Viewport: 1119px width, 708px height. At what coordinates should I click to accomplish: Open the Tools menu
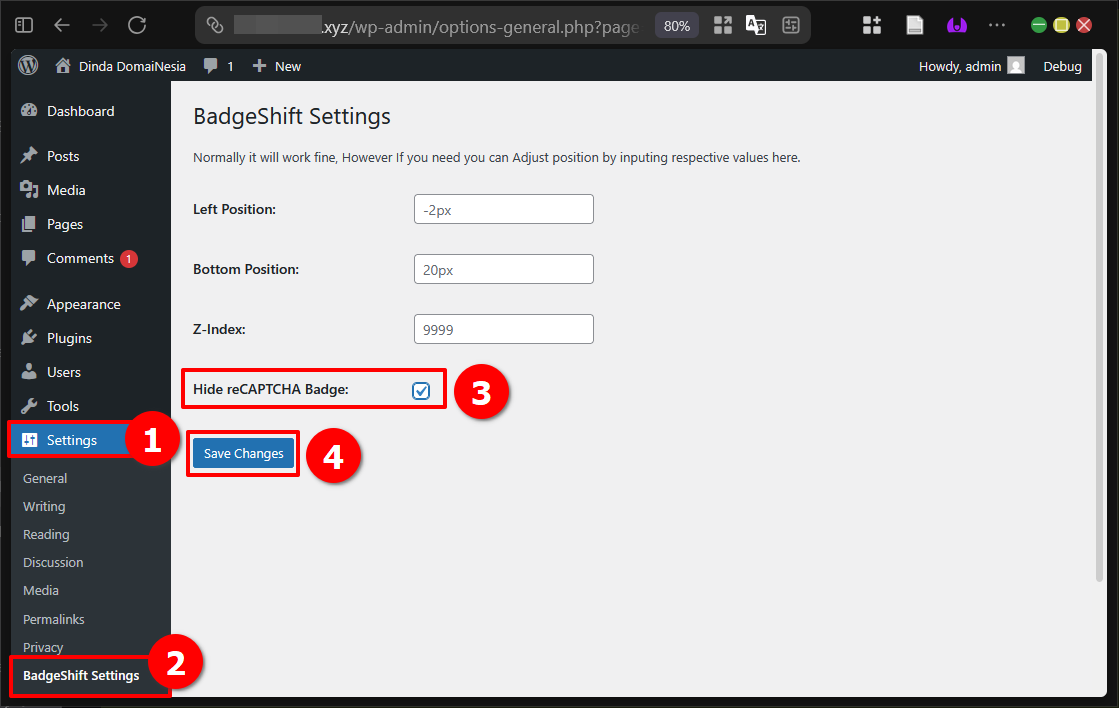click(63, 407)
